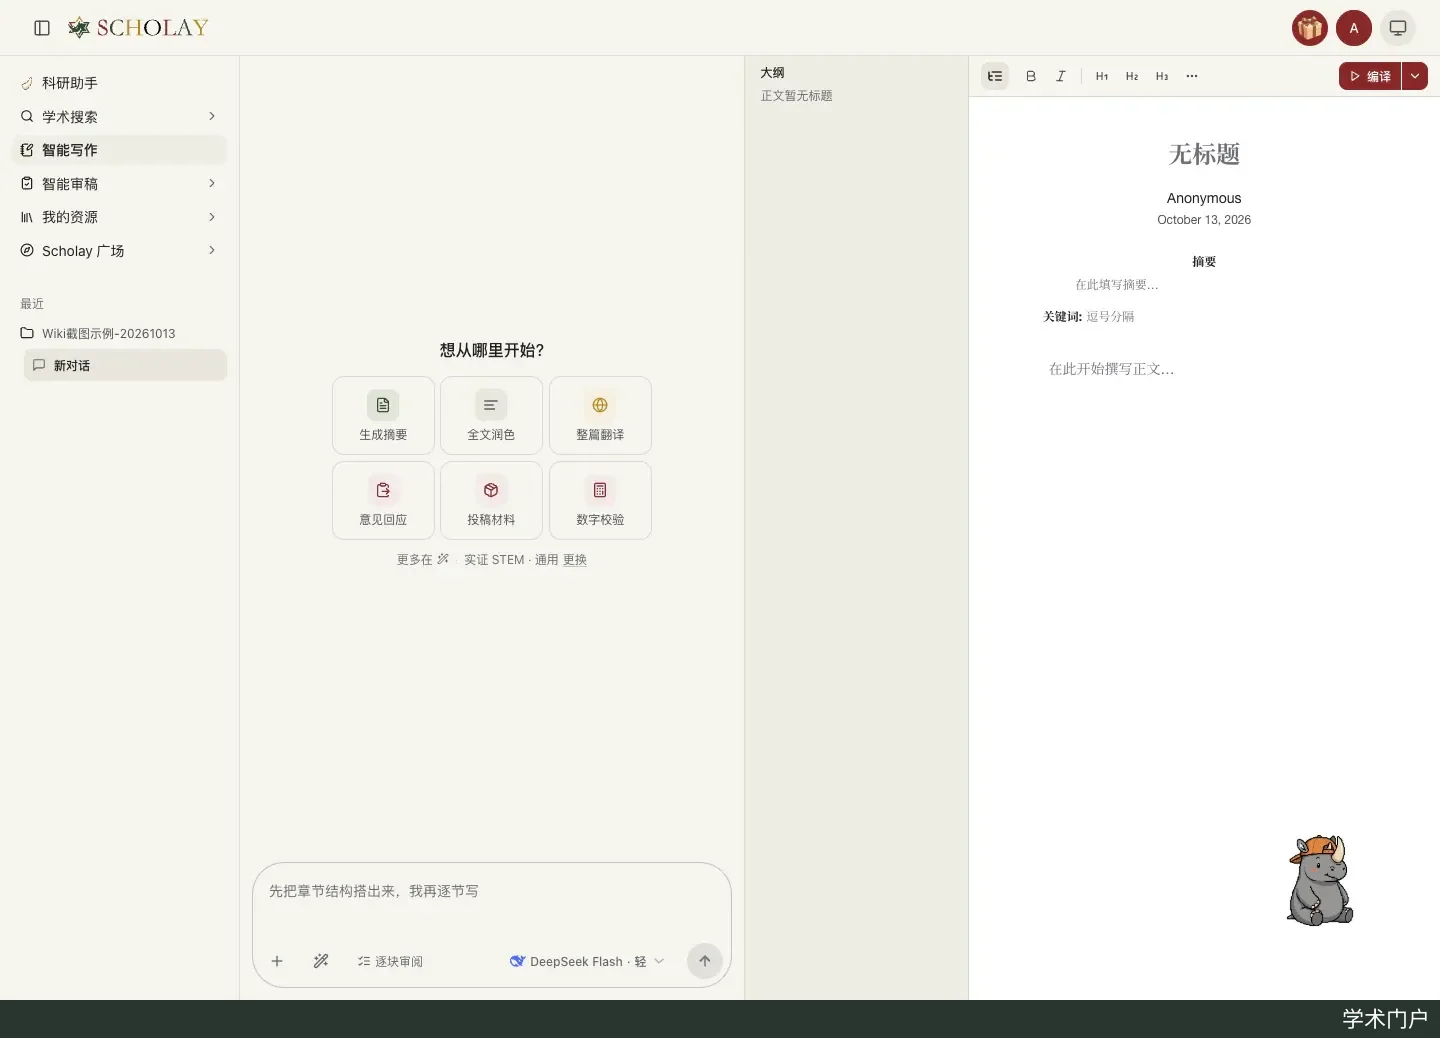Choose the 整篇翻译 starter card
Image resolution: width=1440 pixels, height=1038 pixels.
(600, 415)
